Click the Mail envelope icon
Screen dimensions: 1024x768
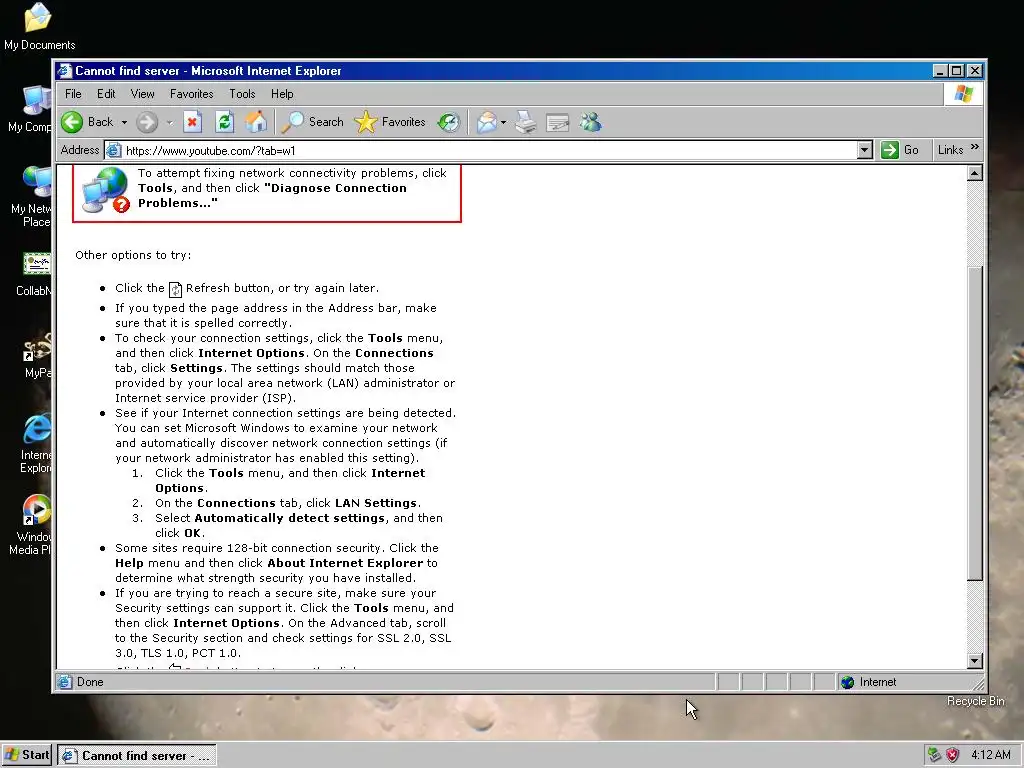[487, 122]
